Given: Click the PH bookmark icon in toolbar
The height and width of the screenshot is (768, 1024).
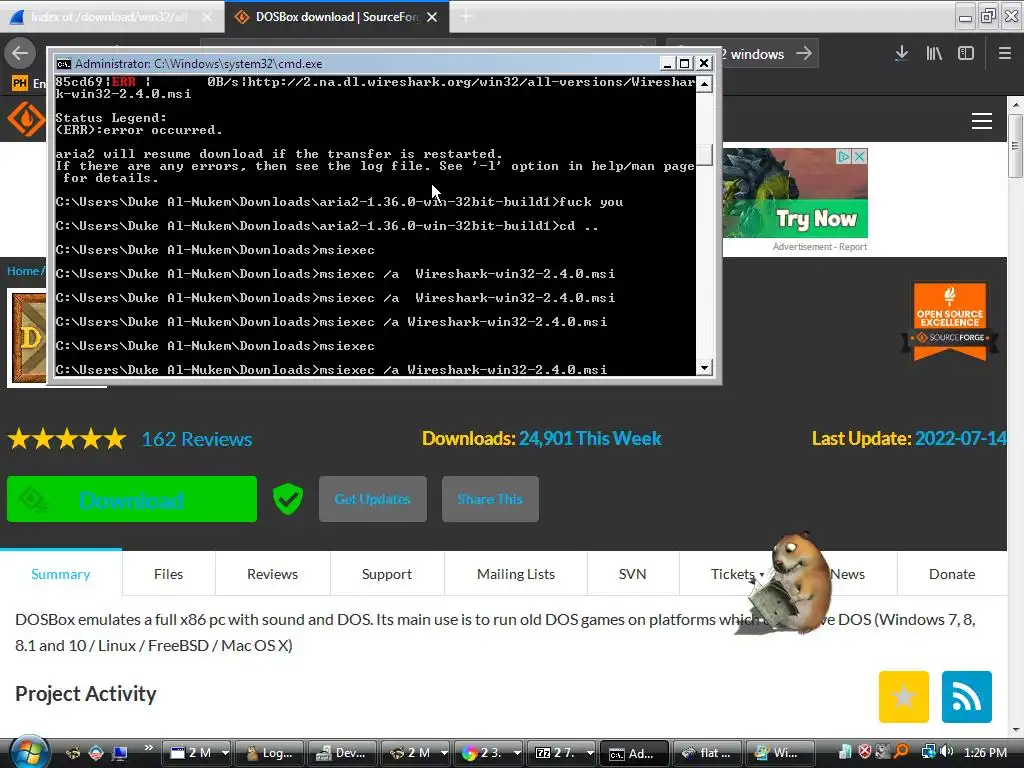Looking at the screenshot, I should point(20,83).
